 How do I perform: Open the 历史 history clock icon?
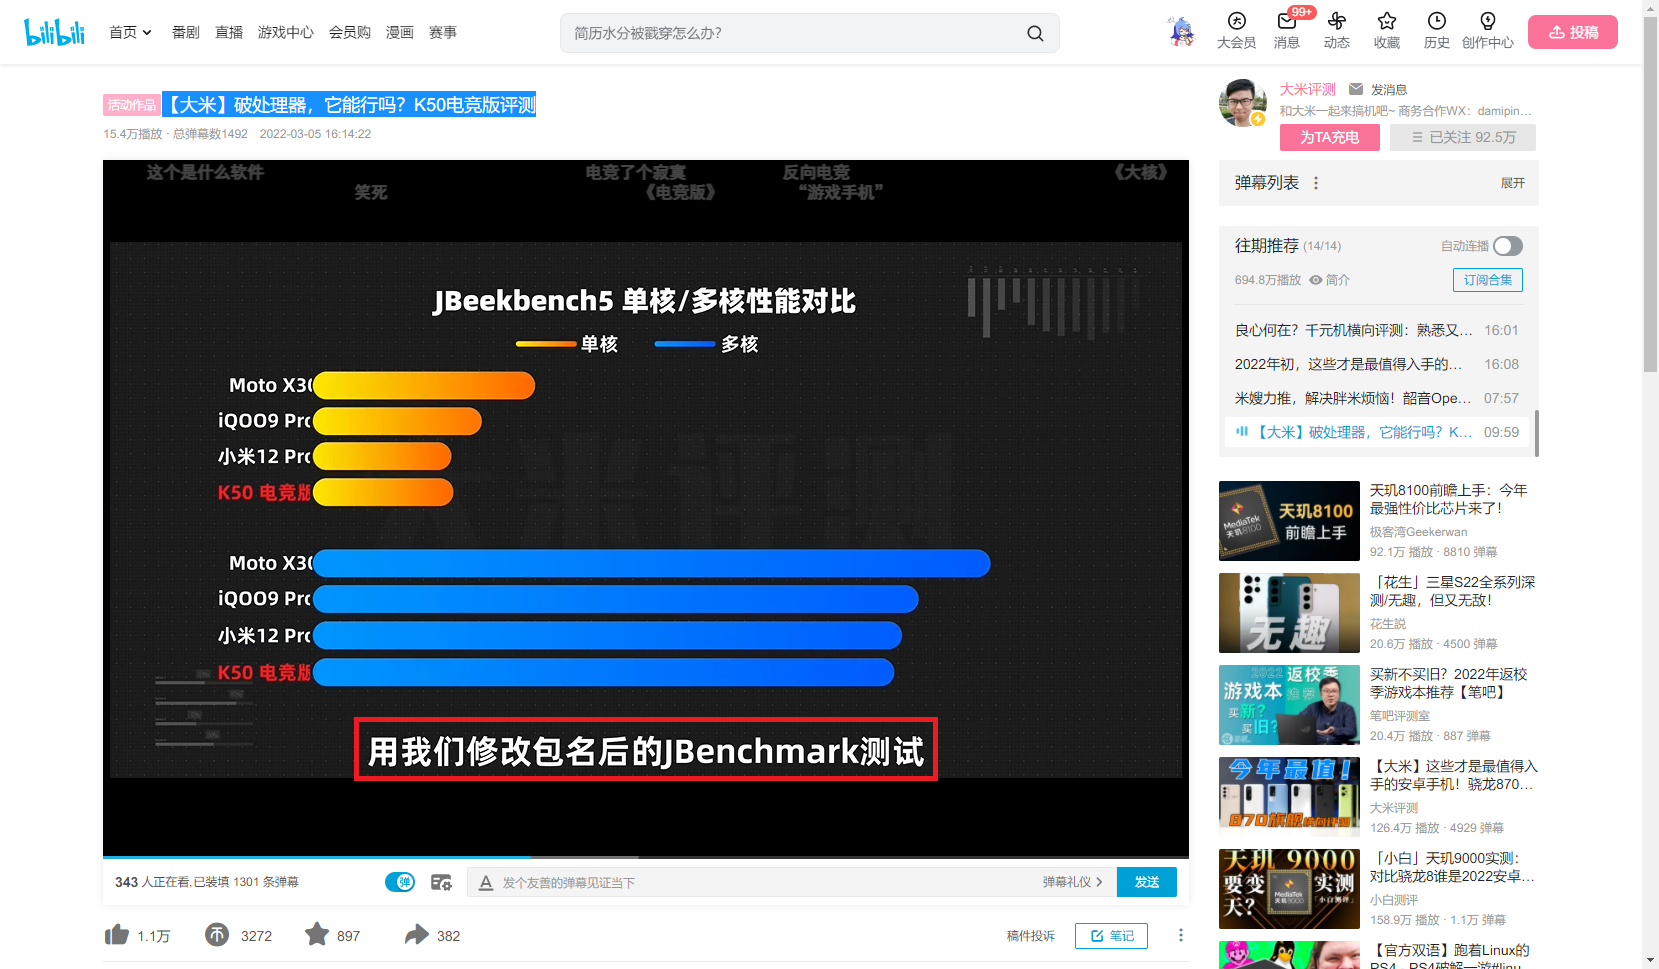[1437, 31]
